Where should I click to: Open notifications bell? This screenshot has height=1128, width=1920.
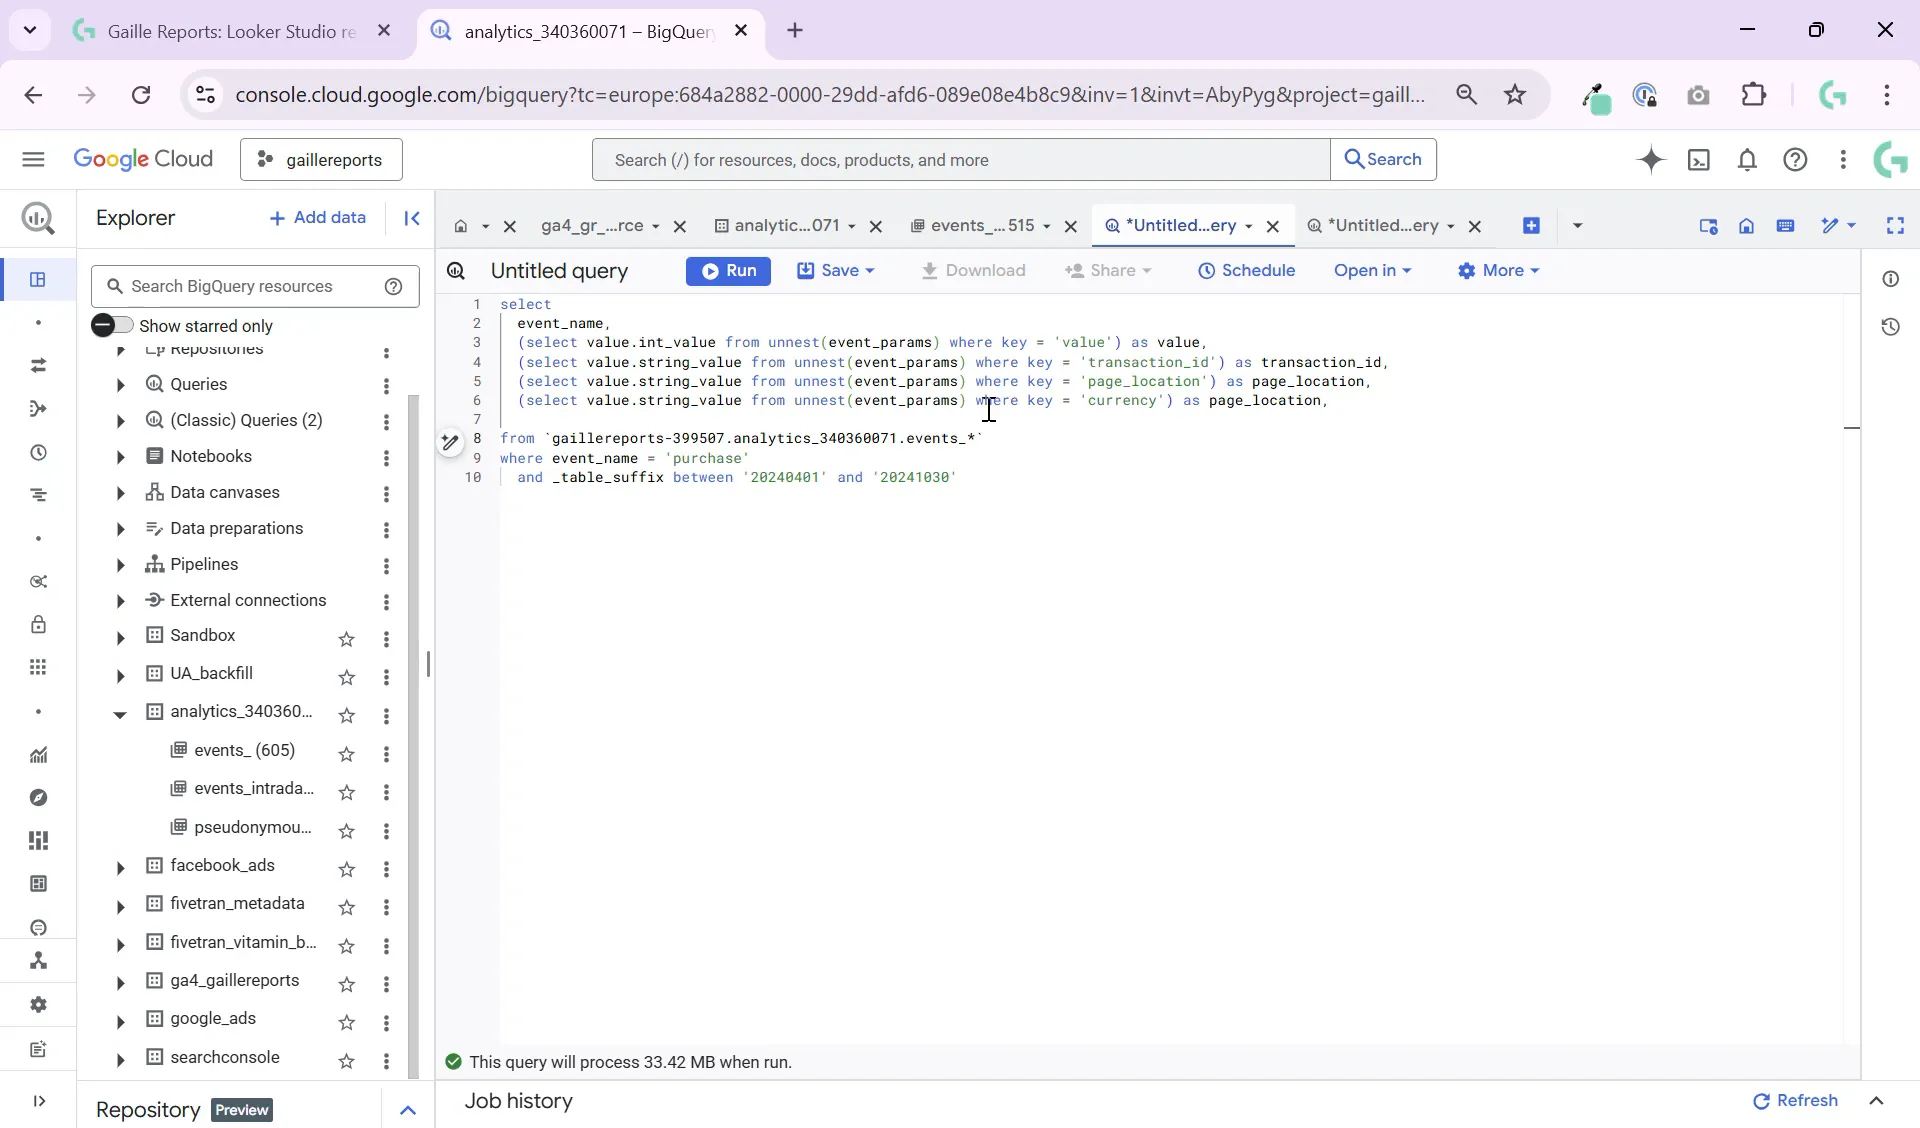click(x=1747, y=160)
